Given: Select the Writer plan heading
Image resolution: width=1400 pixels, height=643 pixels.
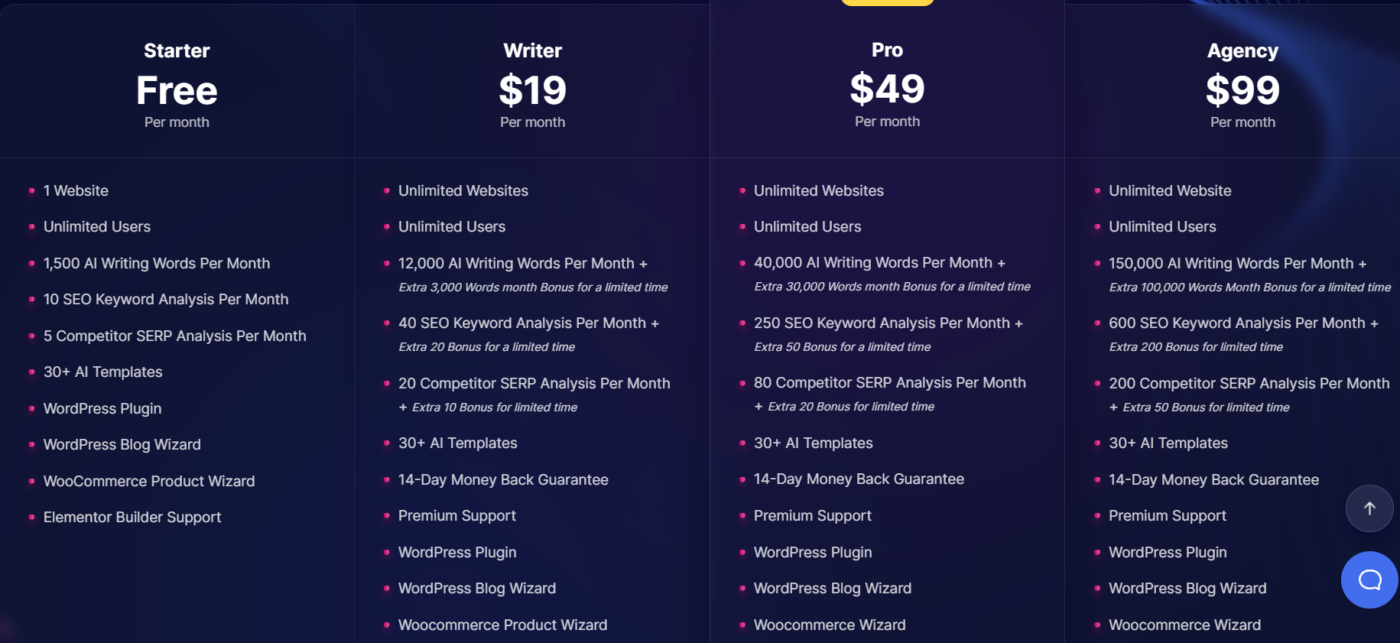Looking at the screenshot, I should coord(532,51).
